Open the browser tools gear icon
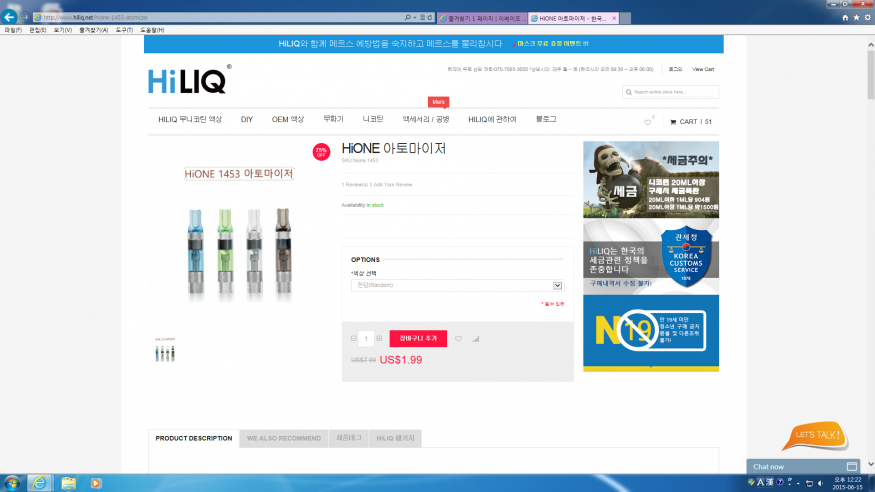 pos(867,18)
